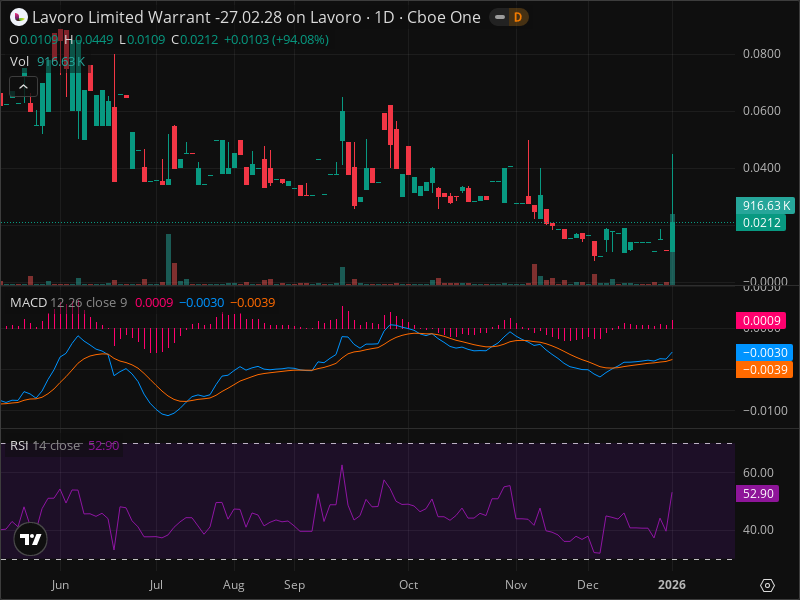This screenshot has height=600, width=800.
Task: Click the Jun time axis label
Action: [x=60, y=585]
